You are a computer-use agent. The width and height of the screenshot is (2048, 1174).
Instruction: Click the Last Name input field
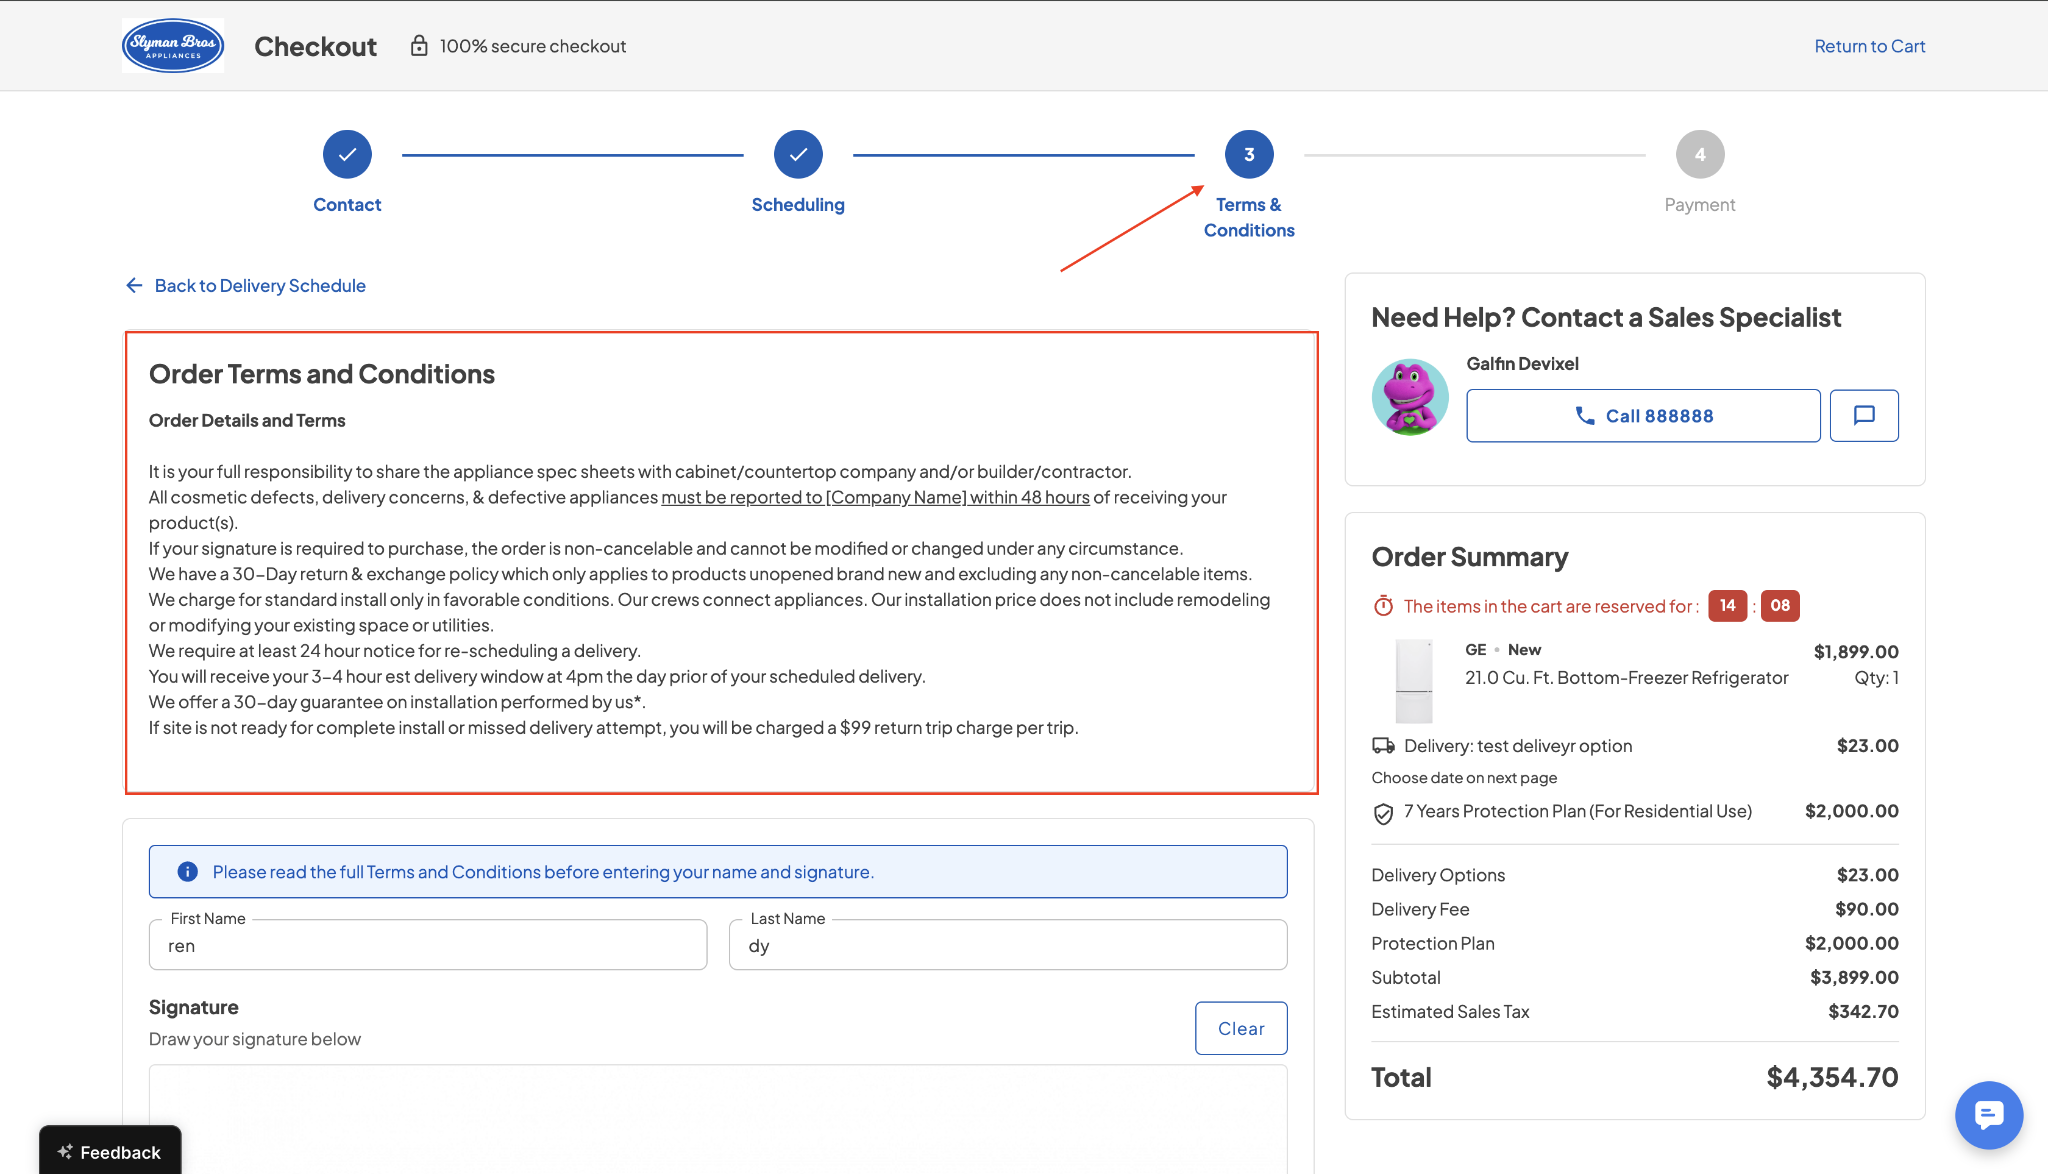point(1008,945)
